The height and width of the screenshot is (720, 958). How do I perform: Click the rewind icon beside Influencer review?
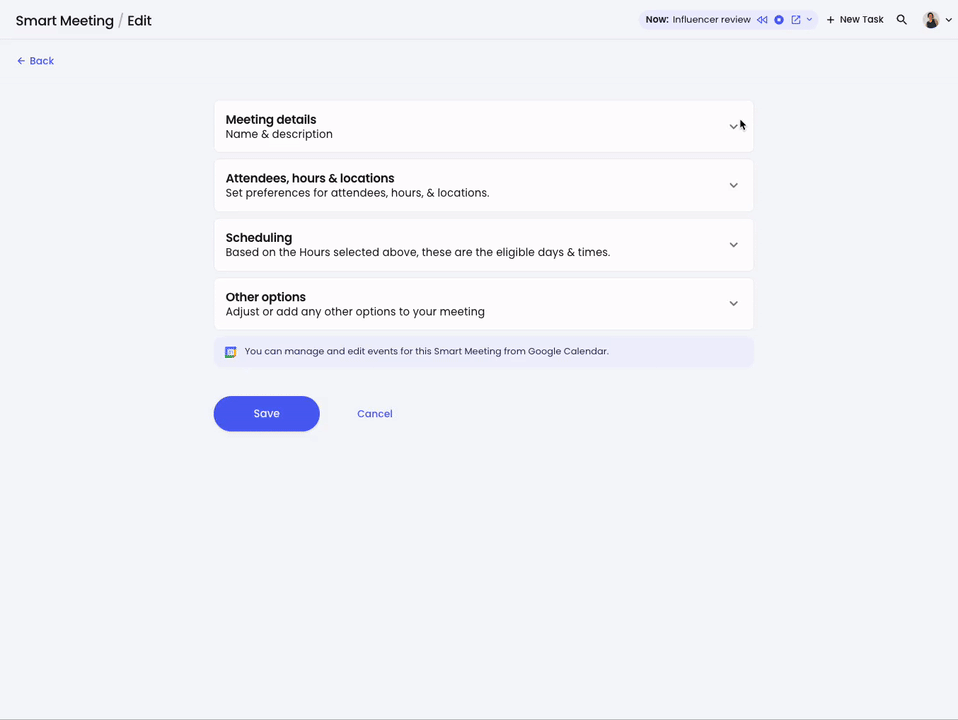(762, 20)
